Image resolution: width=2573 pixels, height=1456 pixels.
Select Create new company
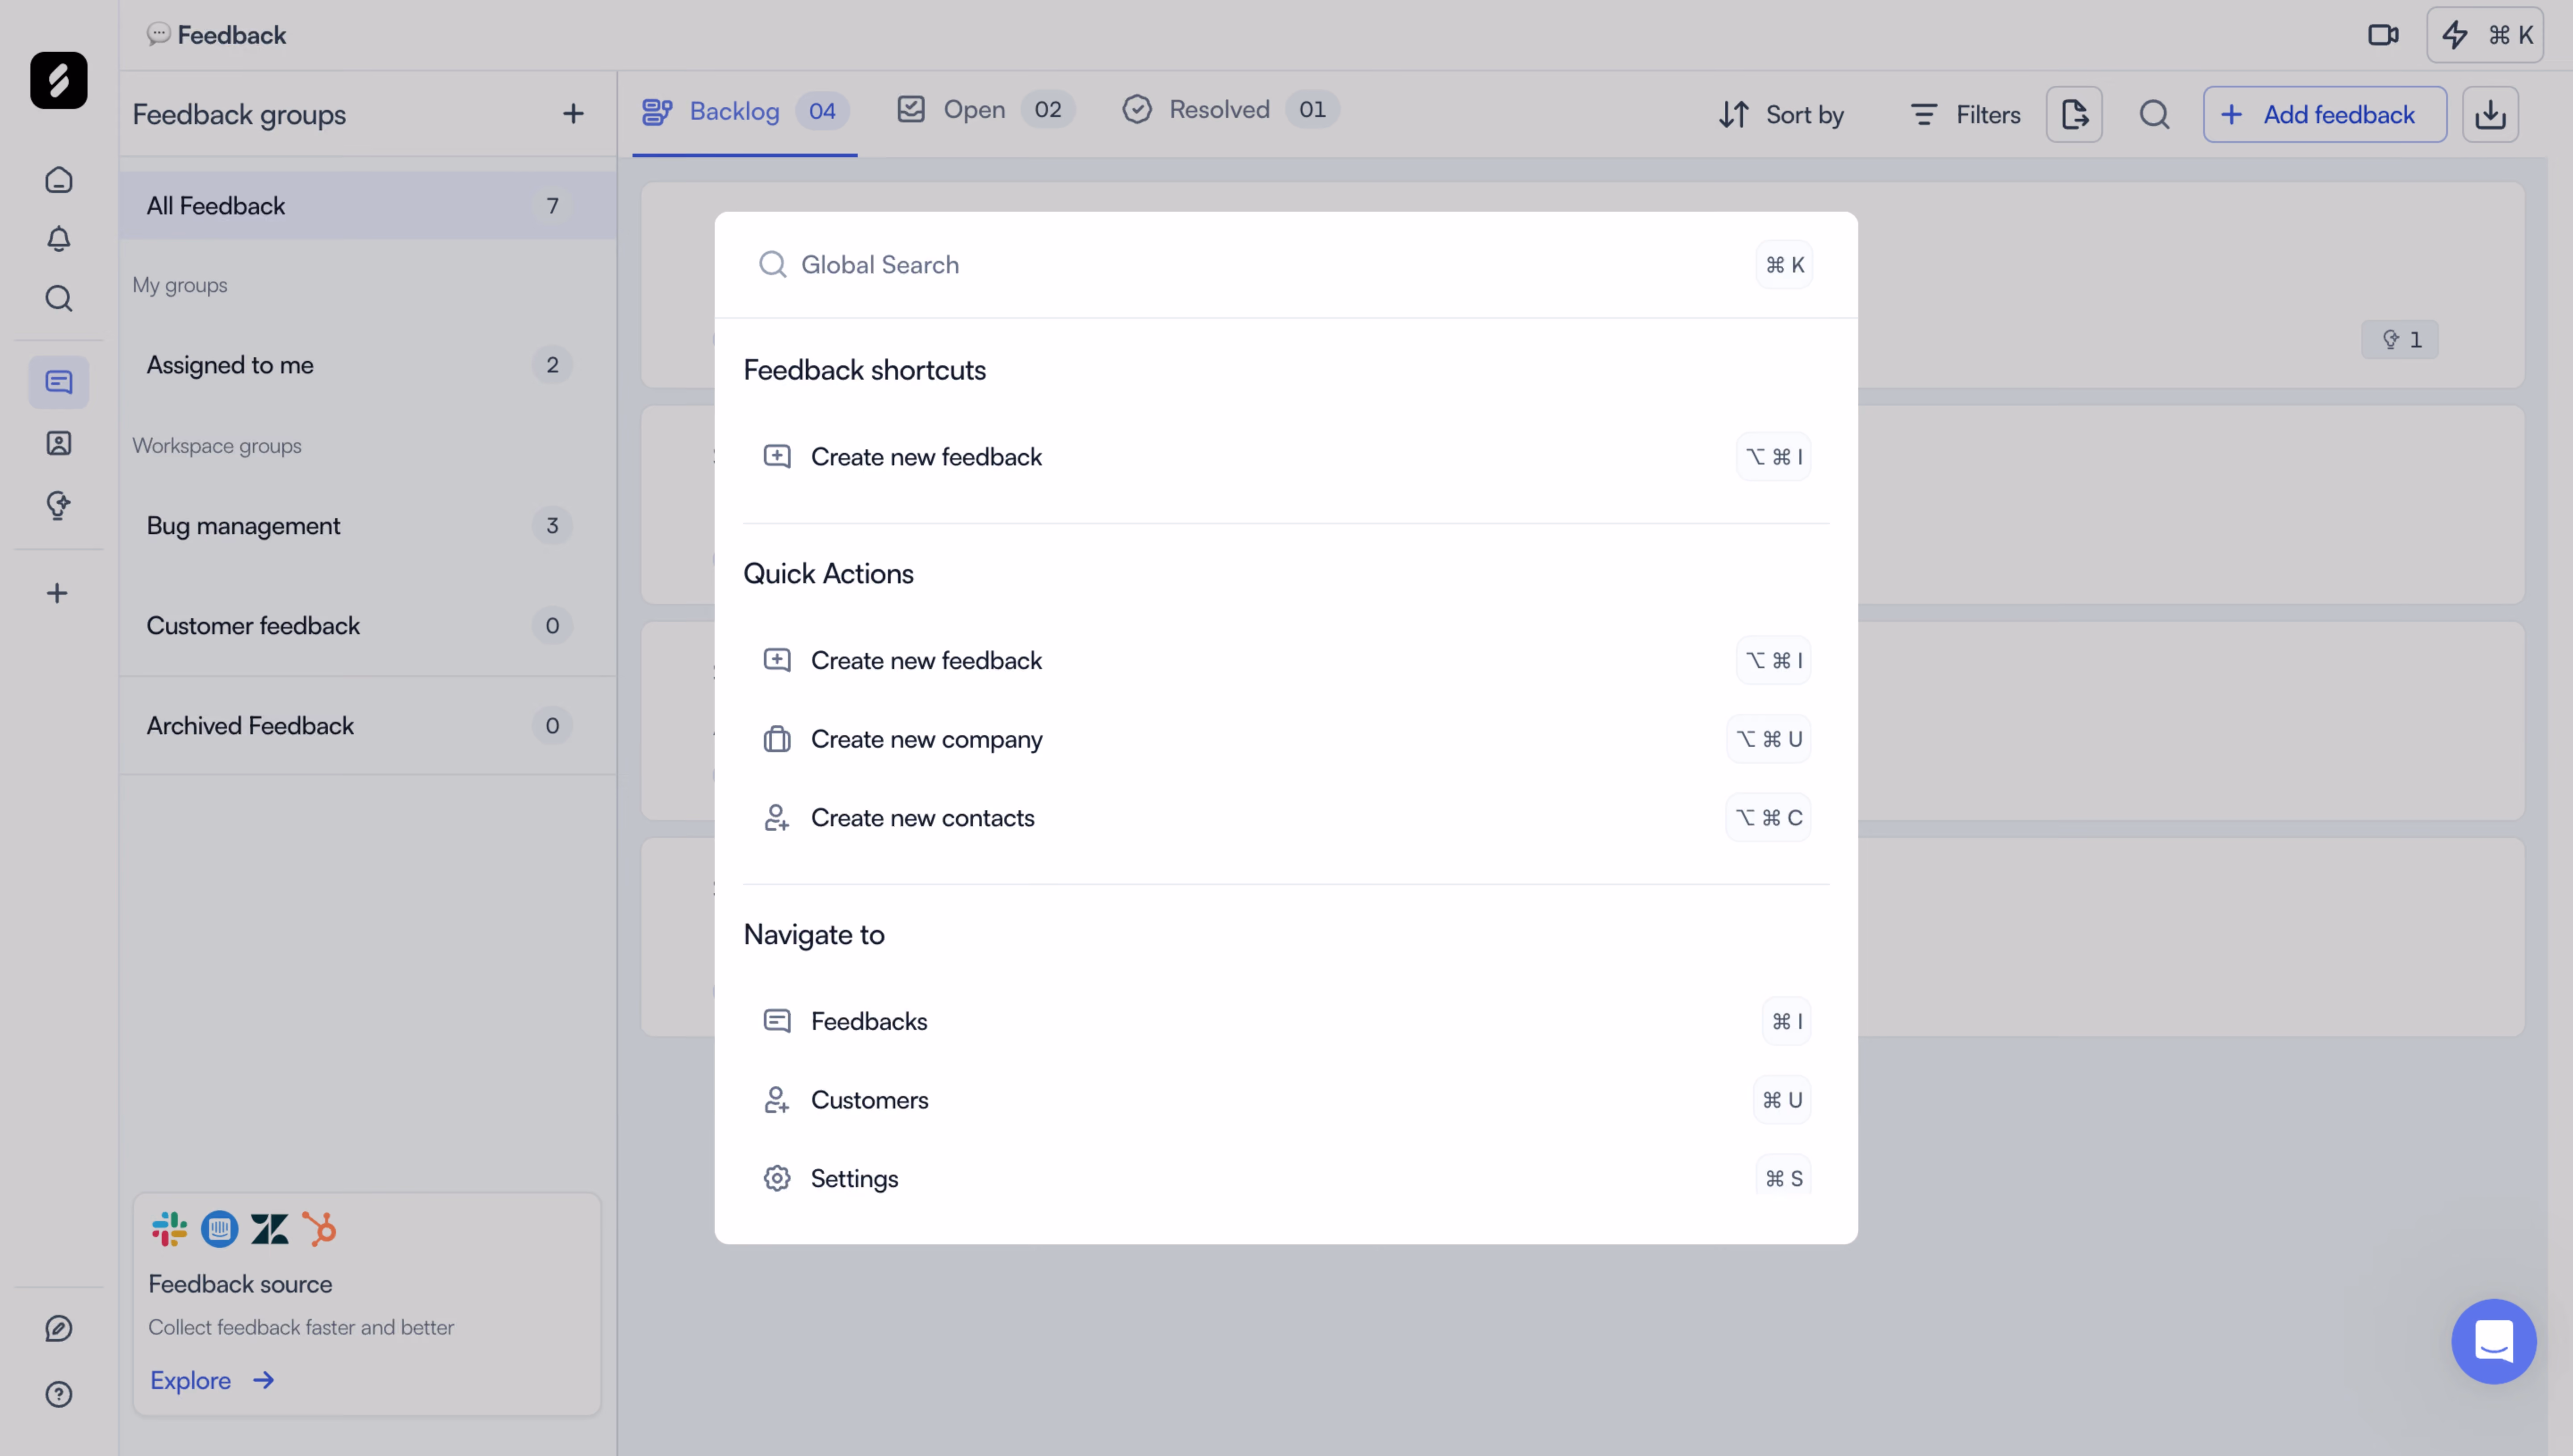[1286, 739]
